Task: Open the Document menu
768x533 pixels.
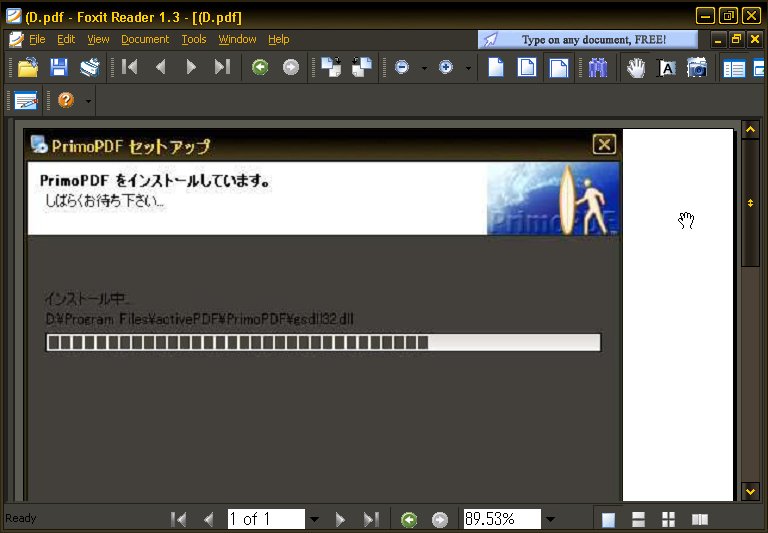Action: tap(145, 39)
